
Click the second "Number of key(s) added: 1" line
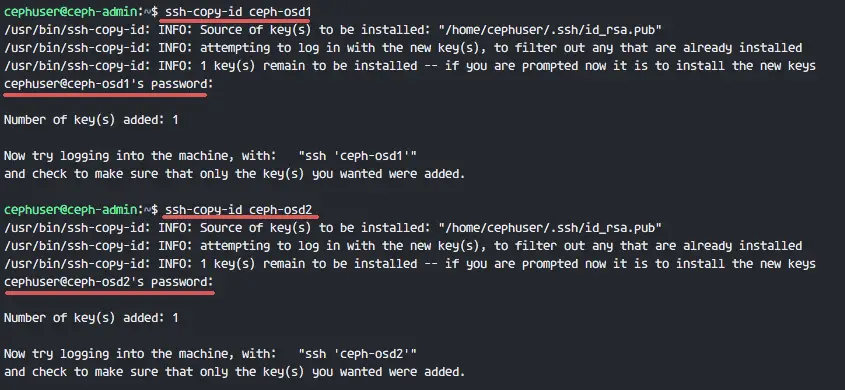[91, 318]
